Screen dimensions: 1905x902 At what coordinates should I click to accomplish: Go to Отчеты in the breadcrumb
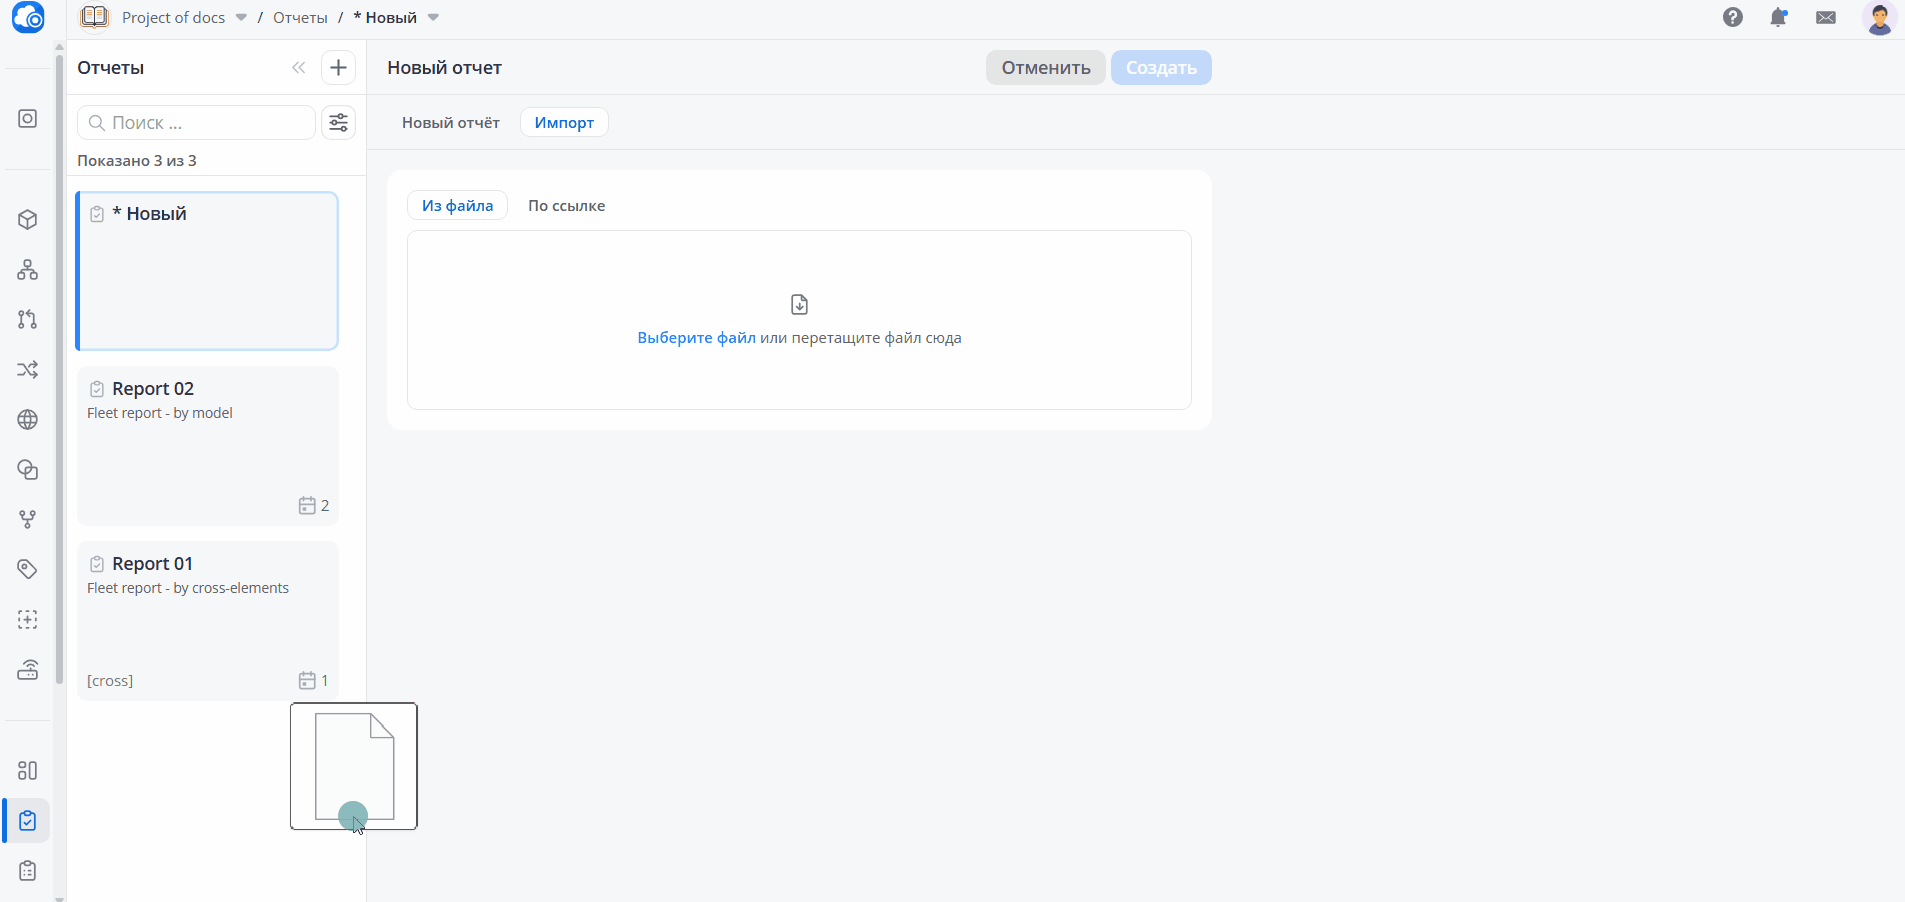[x=300, y=18]
